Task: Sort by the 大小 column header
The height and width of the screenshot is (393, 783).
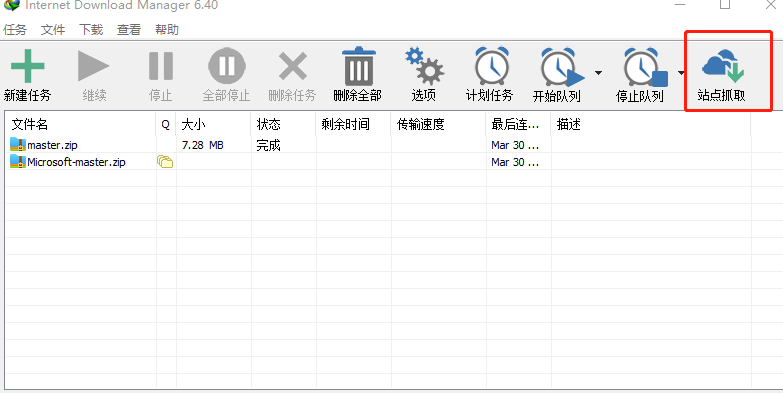Action: point(213,124)
